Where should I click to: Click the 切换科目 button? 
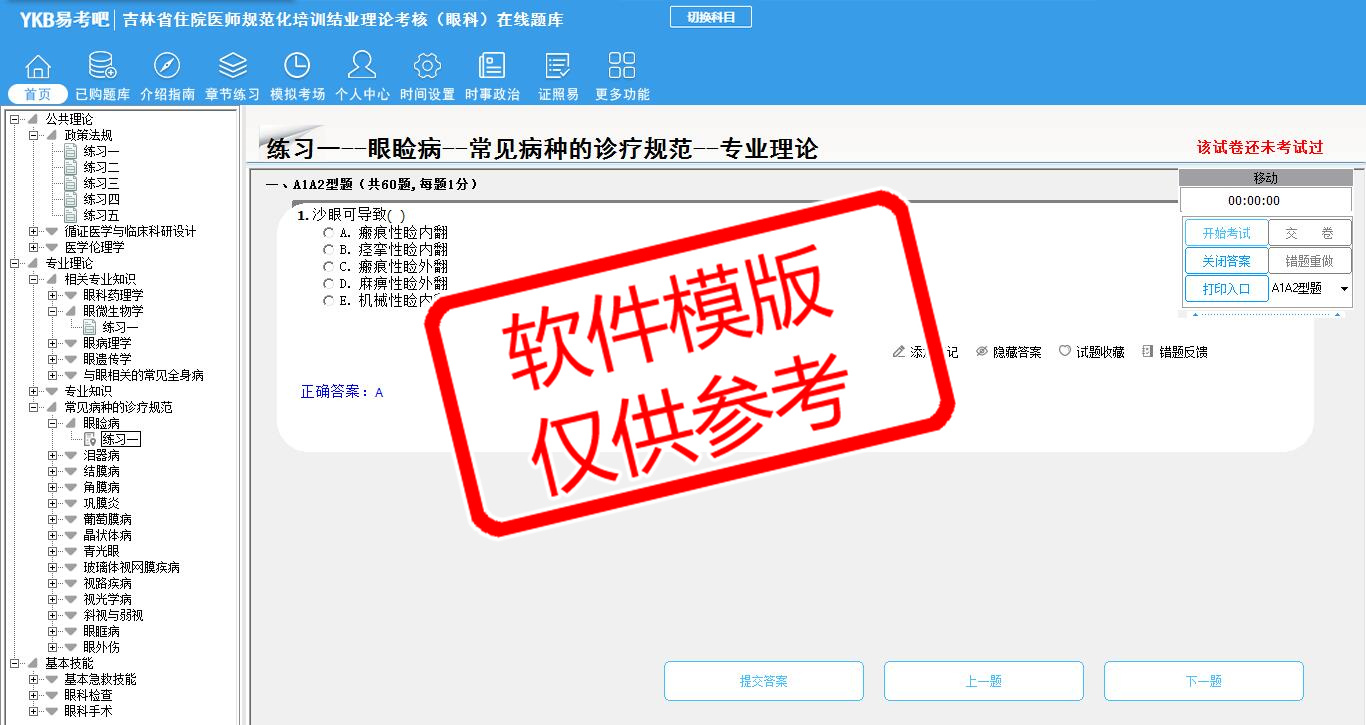pos(710,17)
